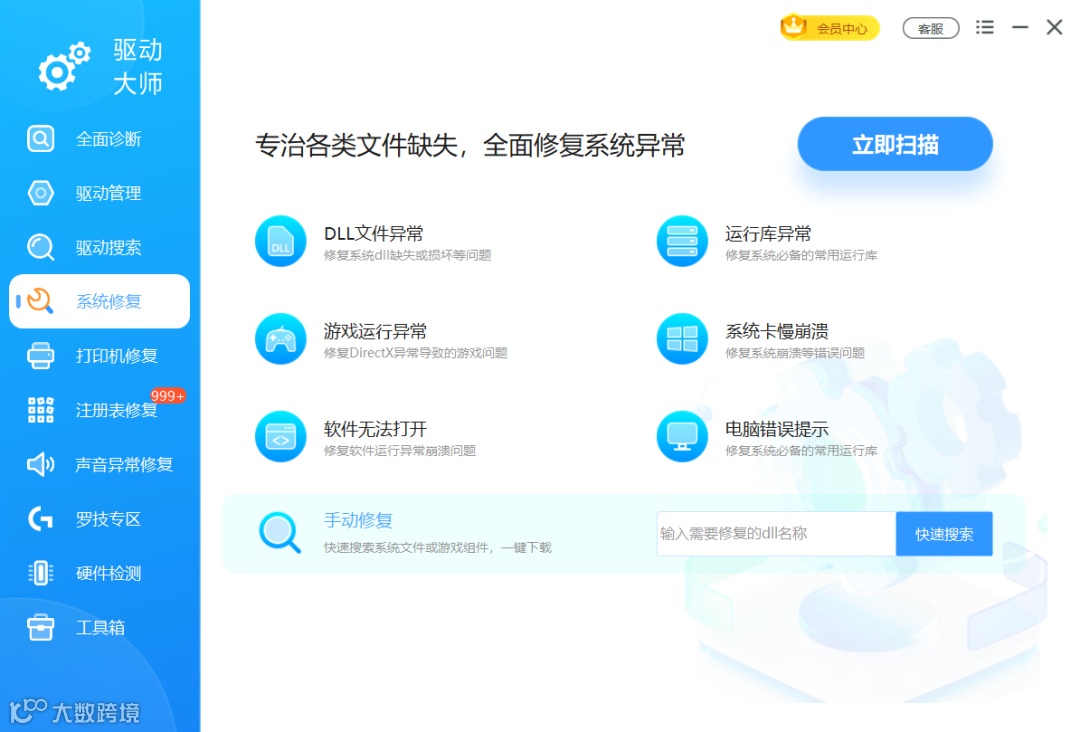The image size is (1080, 732).
Task: Click the 电脑错误提示 monitor icon
Action: [682, 437]
